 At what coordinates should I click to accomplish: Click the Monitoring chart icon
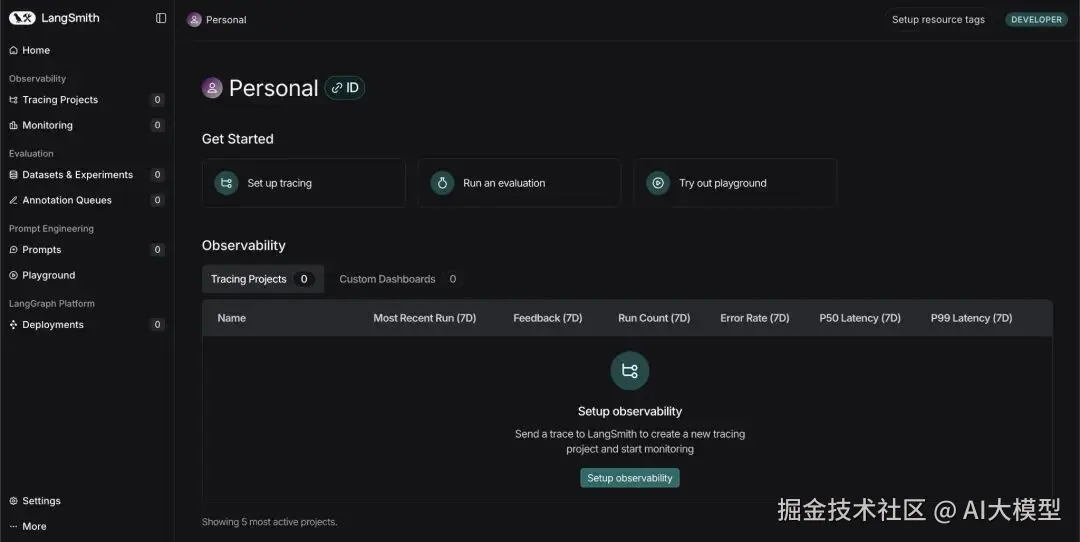click(x=13, y=125)
